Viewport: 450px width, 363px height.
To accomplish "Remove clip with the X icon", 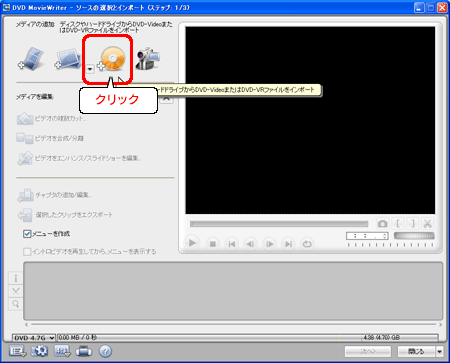I will 16,291.
